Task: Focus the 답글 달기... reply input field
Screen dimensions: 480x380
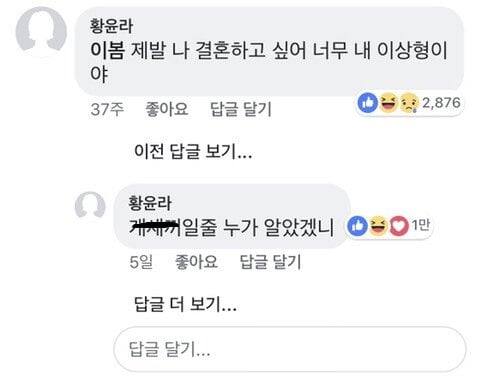Action: click(x=290, y=349)
